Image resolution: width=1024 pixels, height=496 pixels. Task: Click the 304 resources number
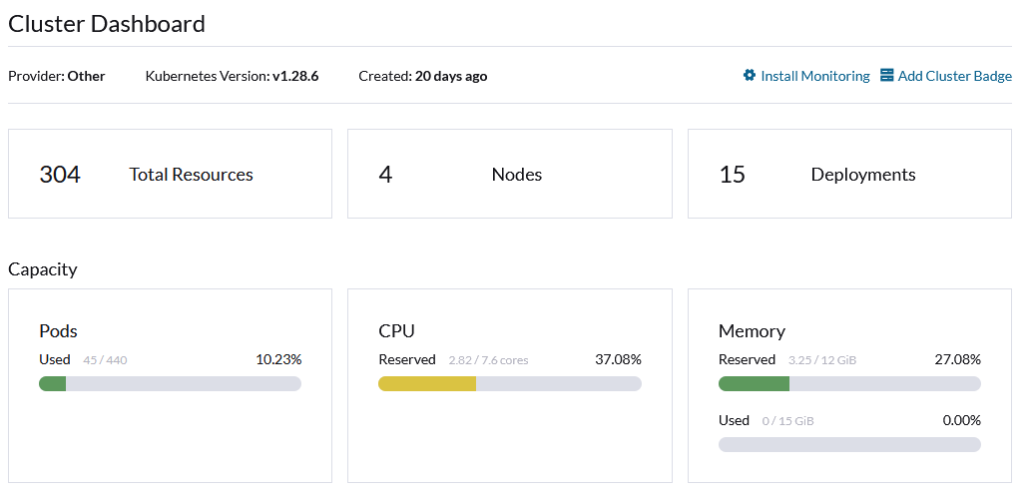pos(59,175)
